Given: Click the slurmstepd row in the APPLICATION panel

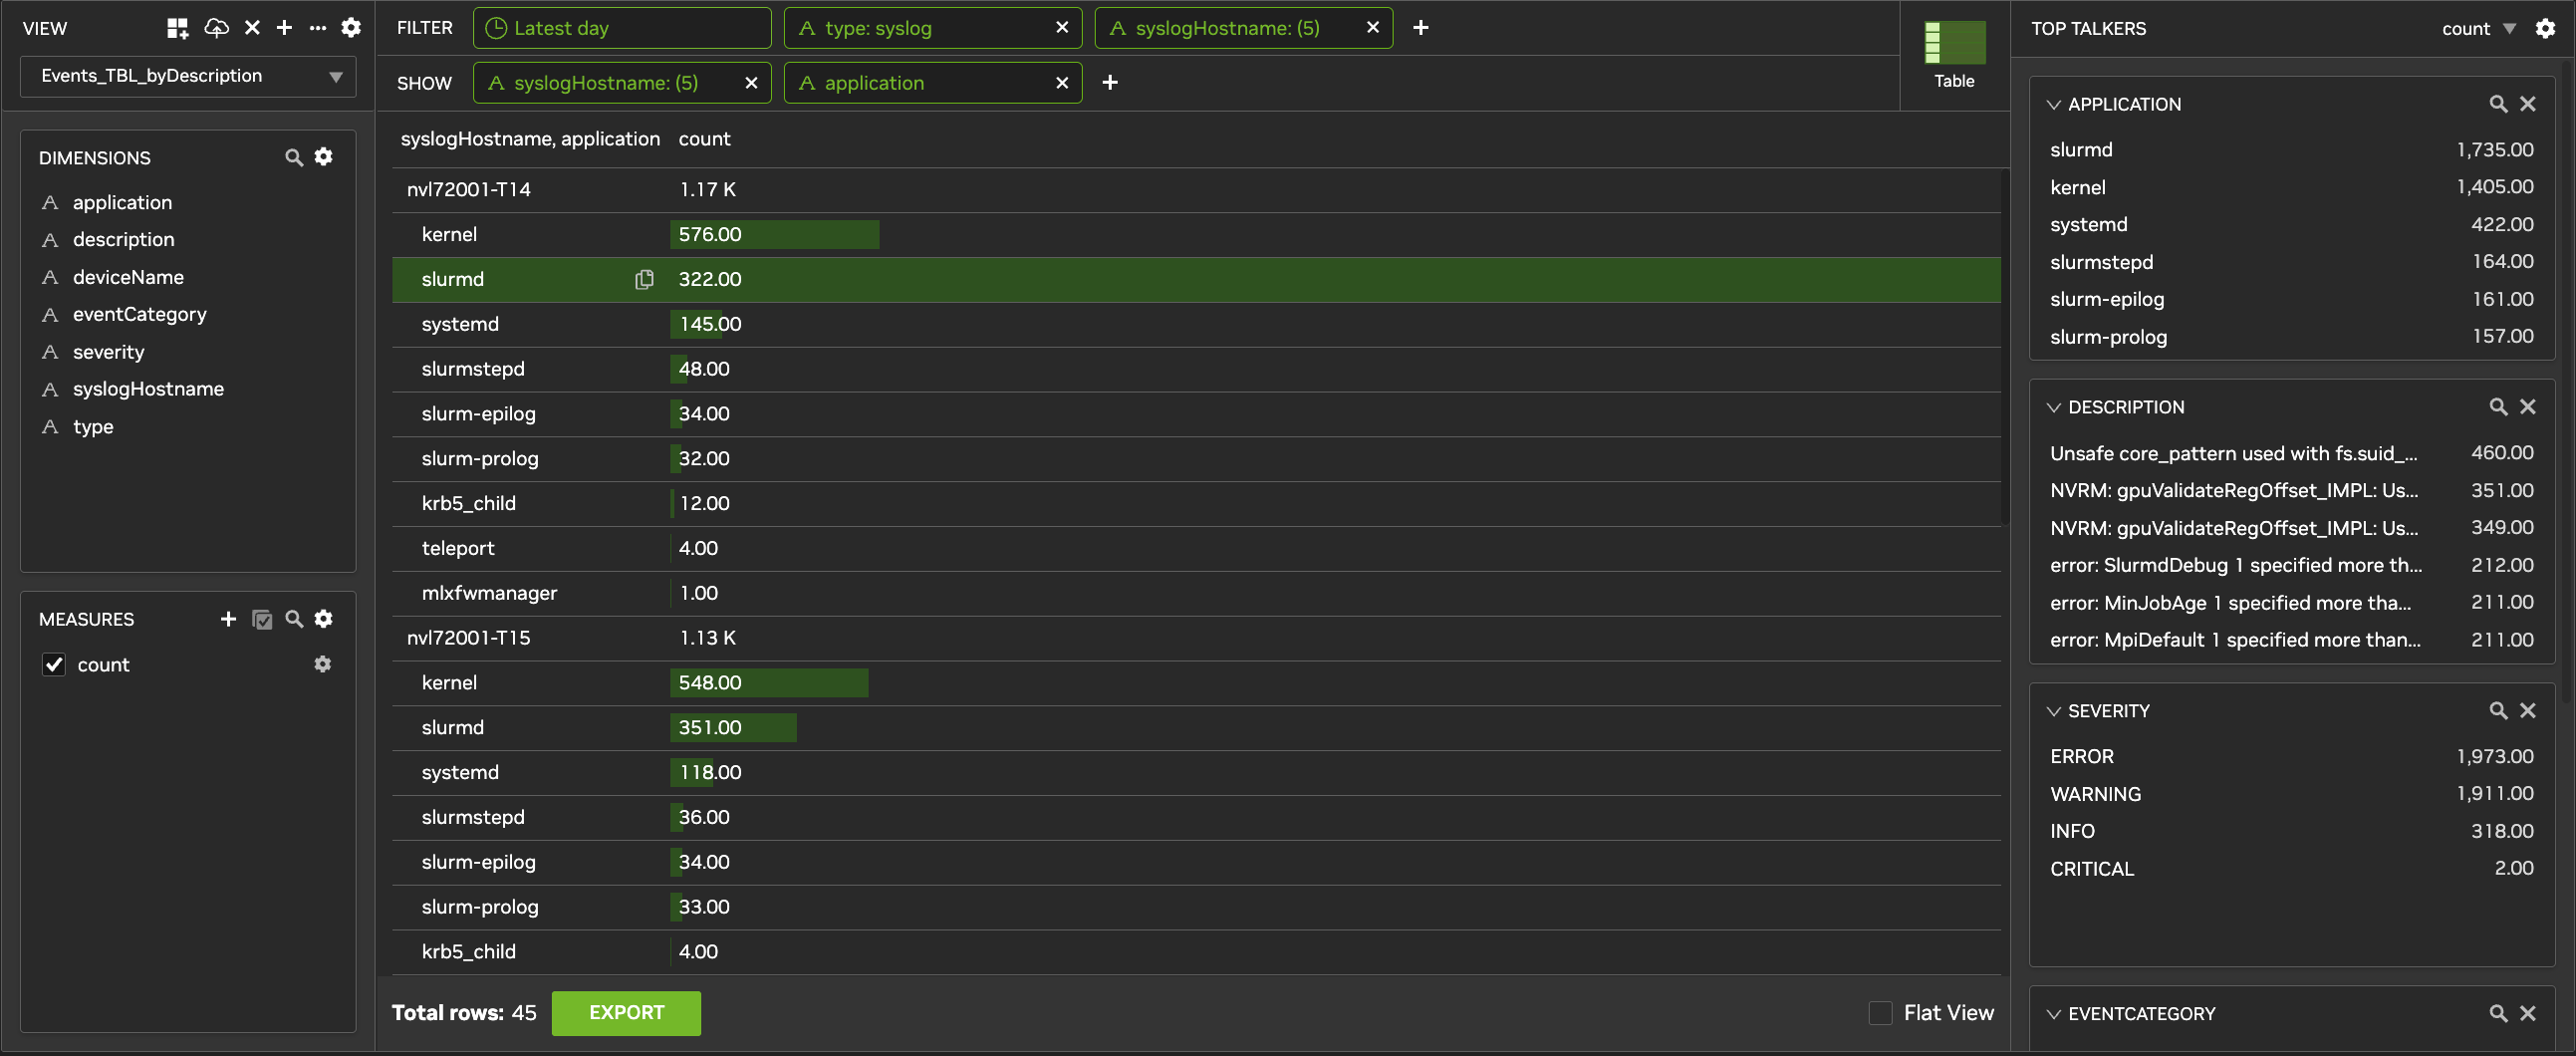Looking at the screenshot, I should coord(2291,262).
